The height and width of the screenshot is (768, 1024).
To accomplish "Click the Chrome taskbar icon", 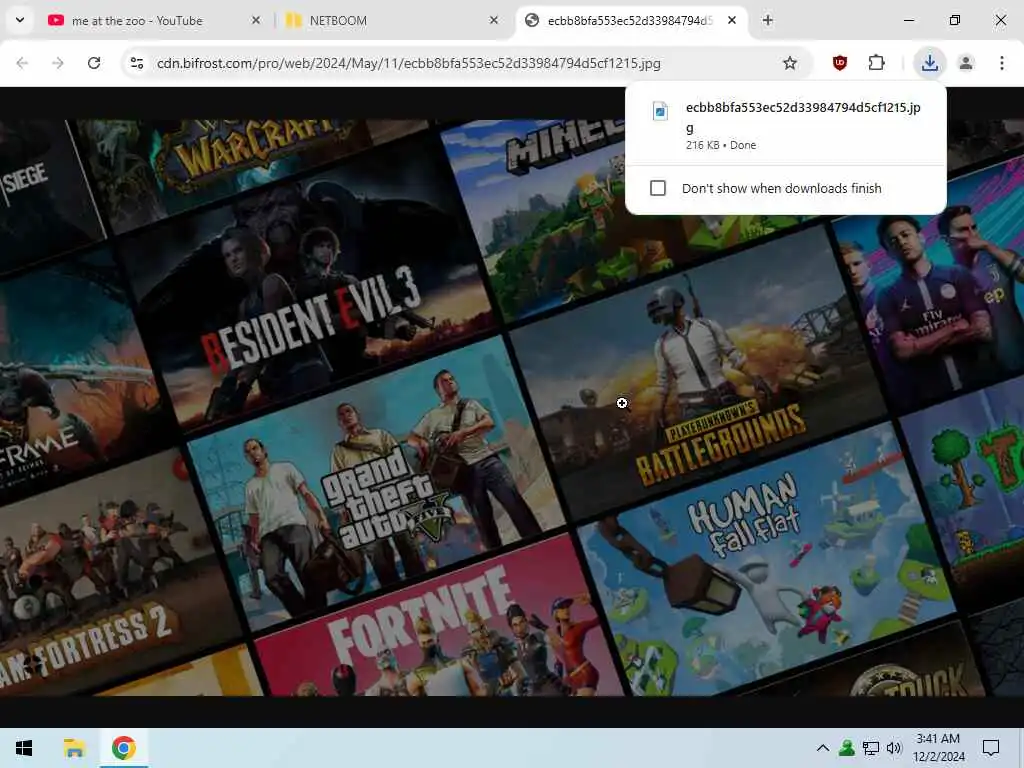I will coord(123,748).
